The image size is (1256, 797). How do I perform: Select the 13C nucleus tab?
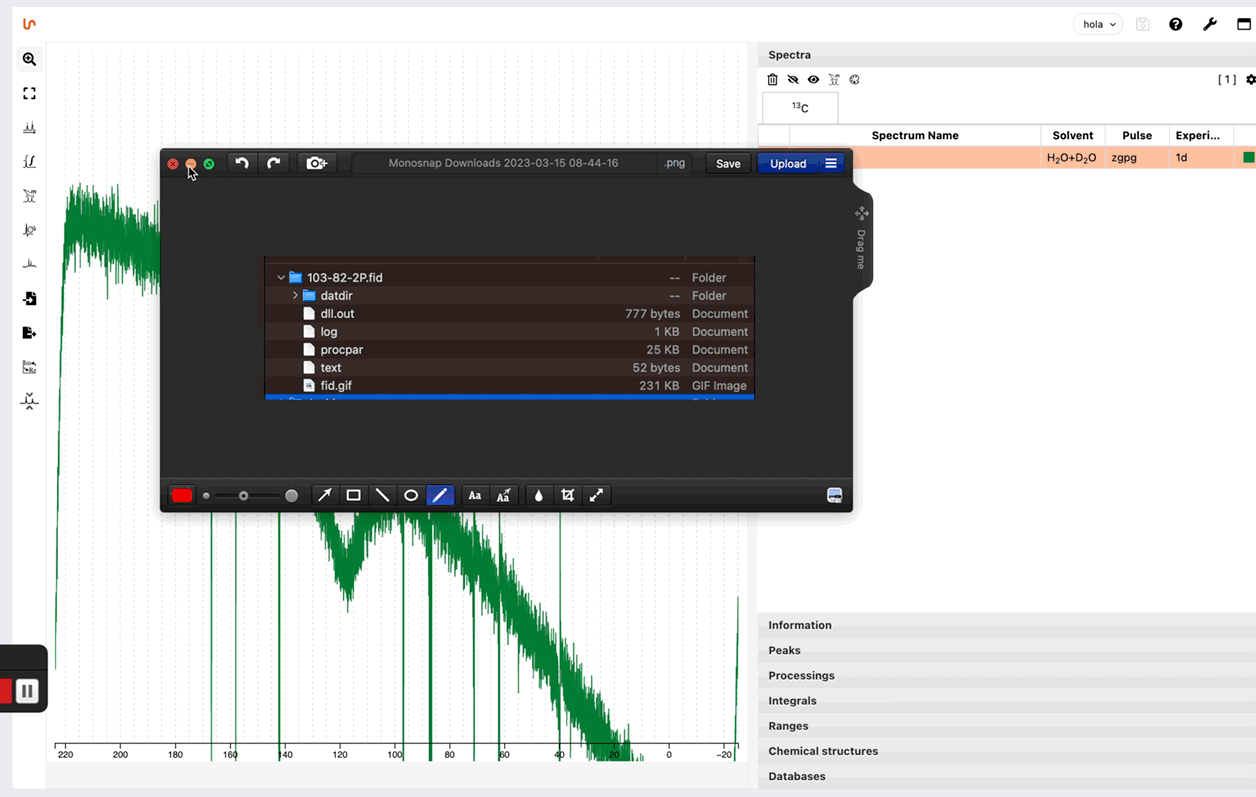tap(800, 107)
